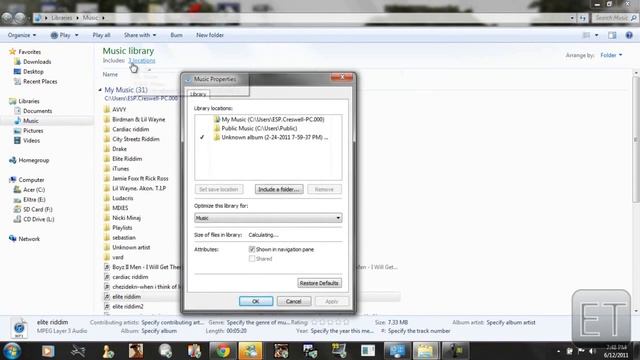
Task: Close the Music Properties dialog
Action: pyautogui.click(x=342, y=77)
